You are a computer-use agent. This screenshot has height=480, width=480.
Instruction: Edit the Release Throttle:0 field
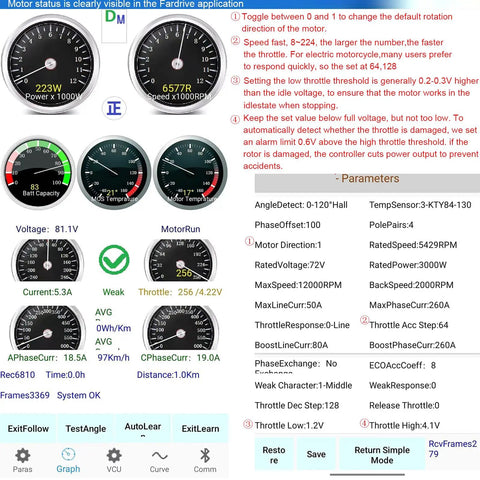click(404, 405)
